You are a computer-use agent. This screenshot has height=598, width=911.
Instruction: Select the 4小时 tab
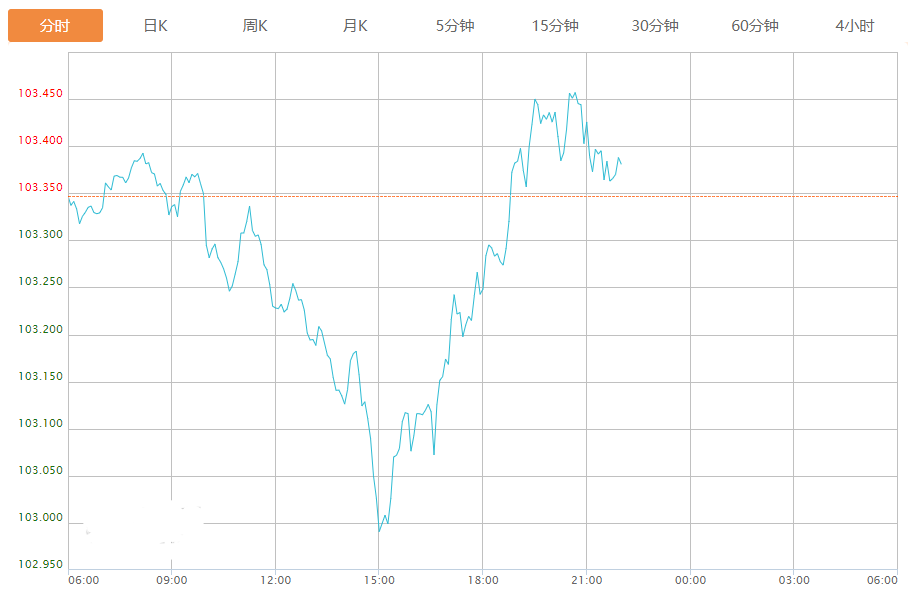(x=855, y=26)
